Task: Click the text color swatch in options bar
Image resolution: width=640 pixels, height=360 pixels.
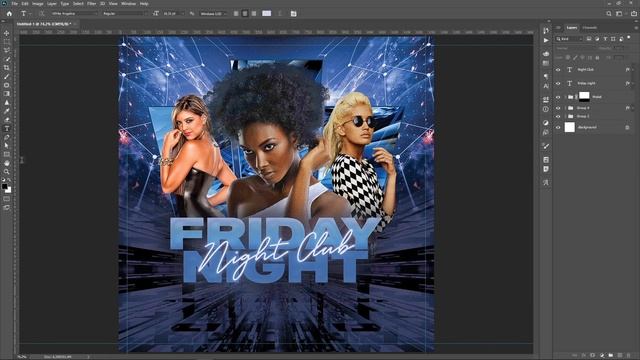Action: click(x=267, y=13)
